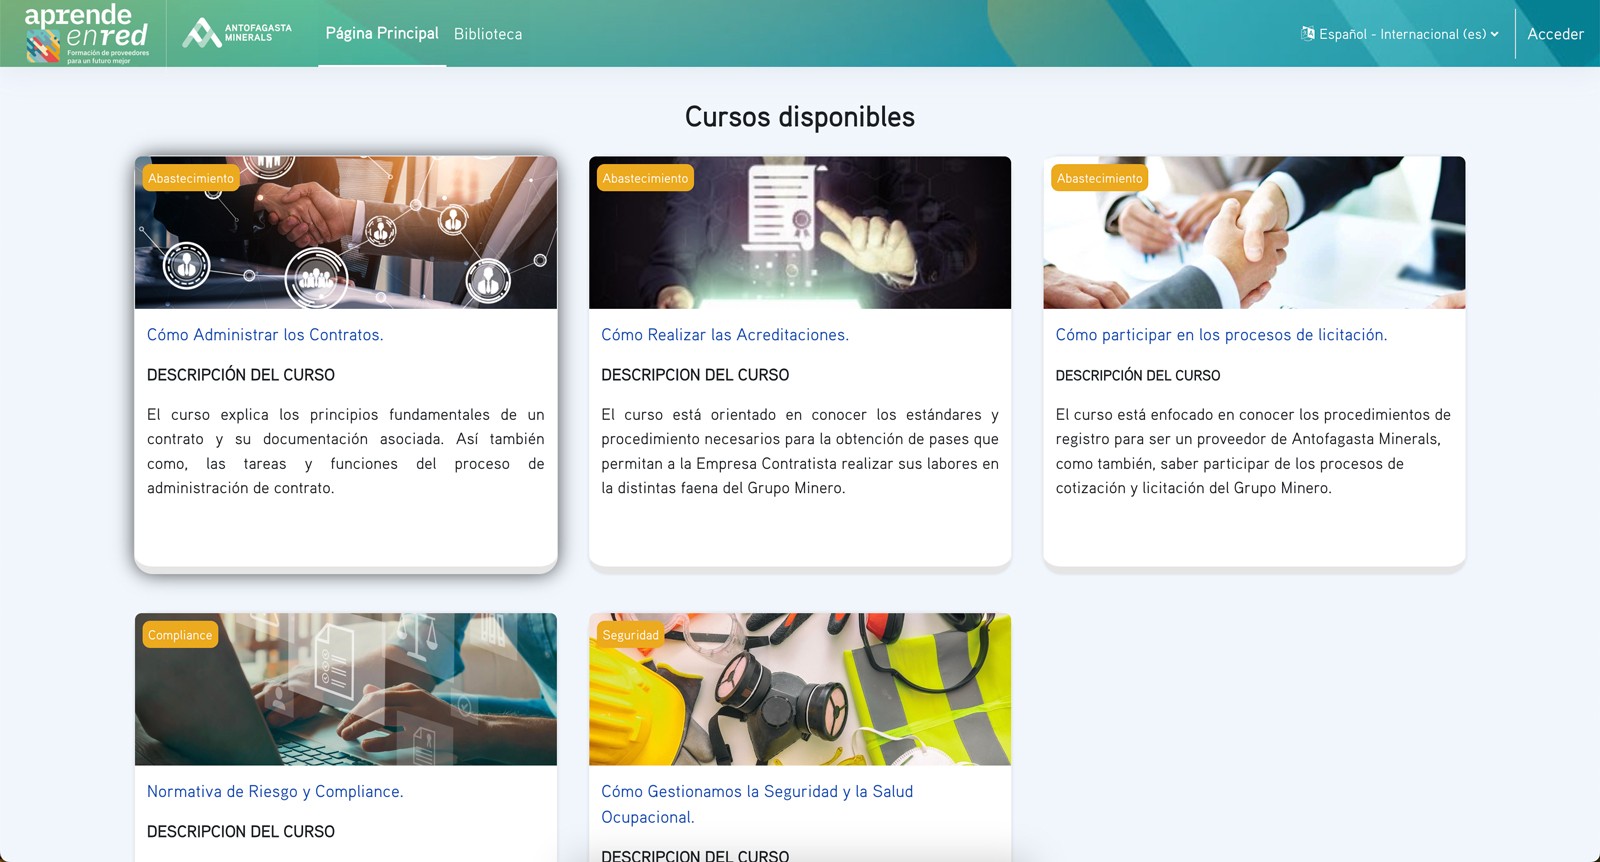This screenshot has height=862, width=1600.
Task: Select the Seguridad category badge
Action: pos(630,635)
